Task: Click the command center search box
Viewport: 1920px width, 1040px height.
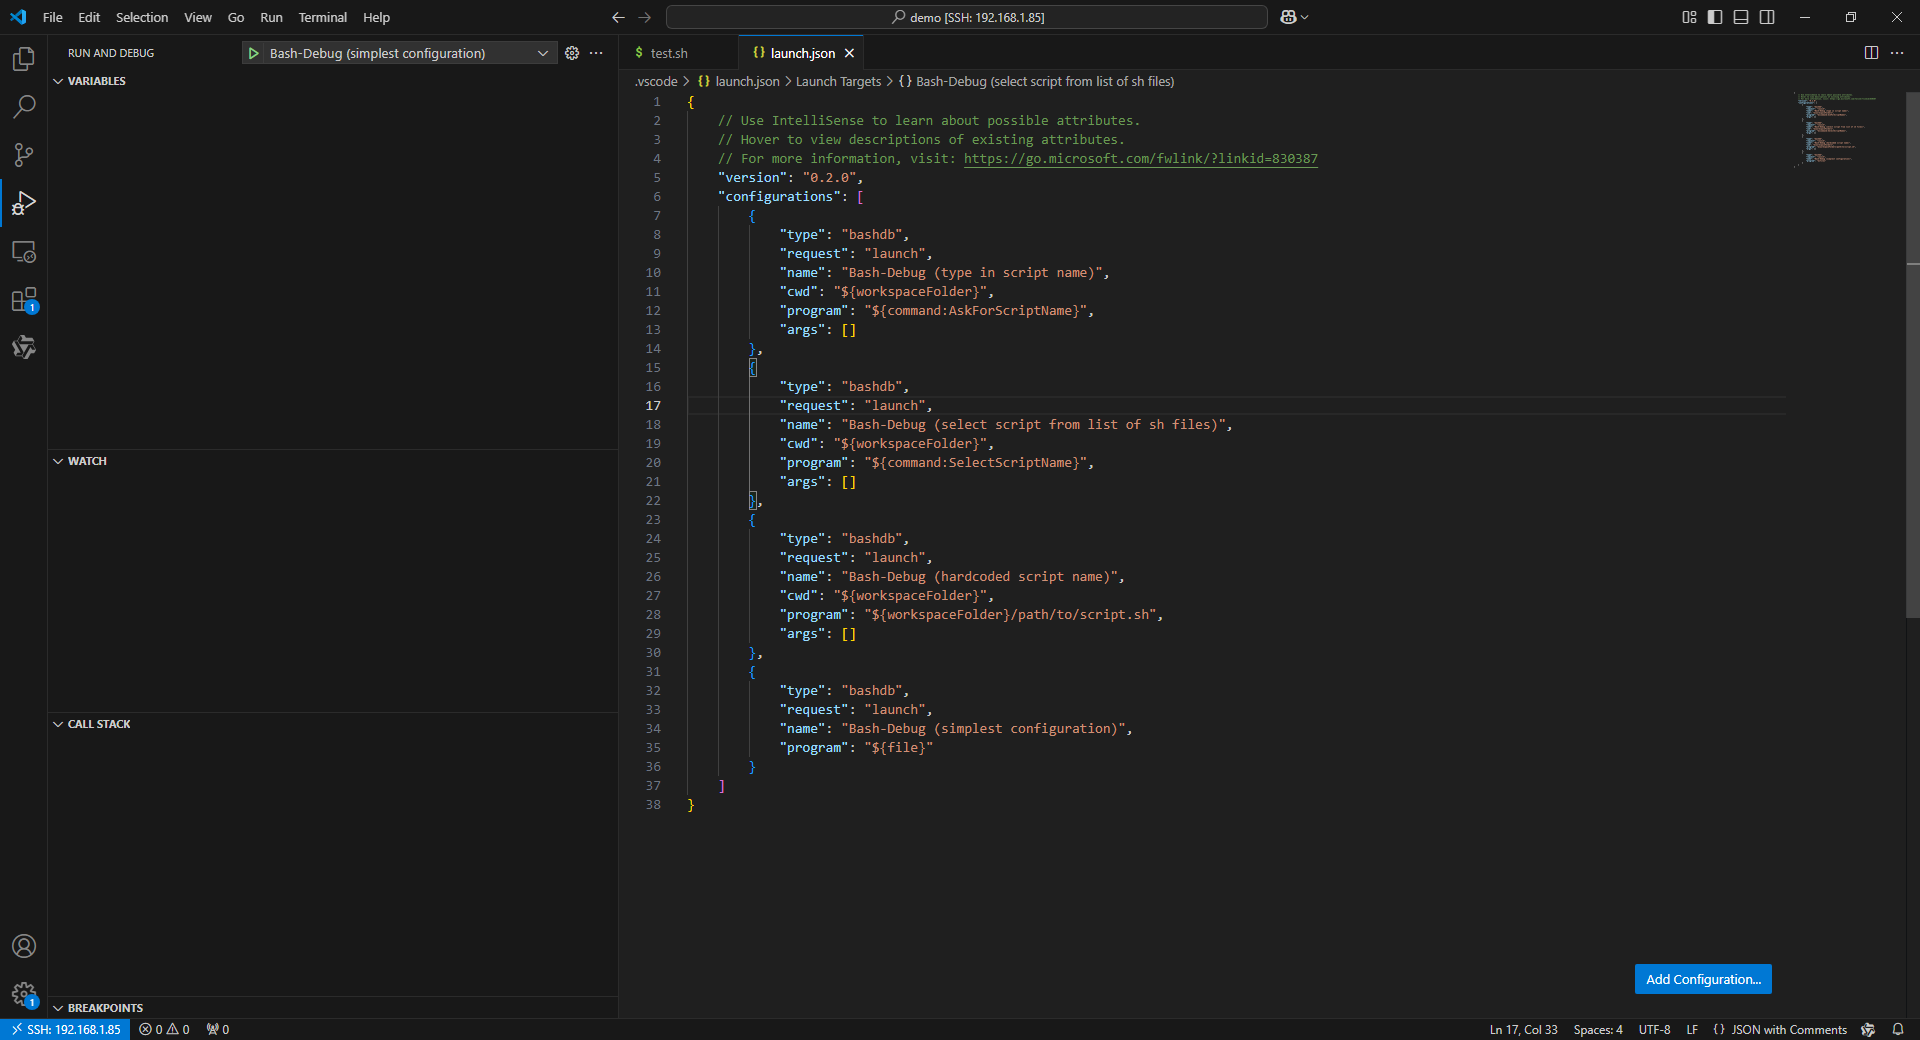Action: 967,17
